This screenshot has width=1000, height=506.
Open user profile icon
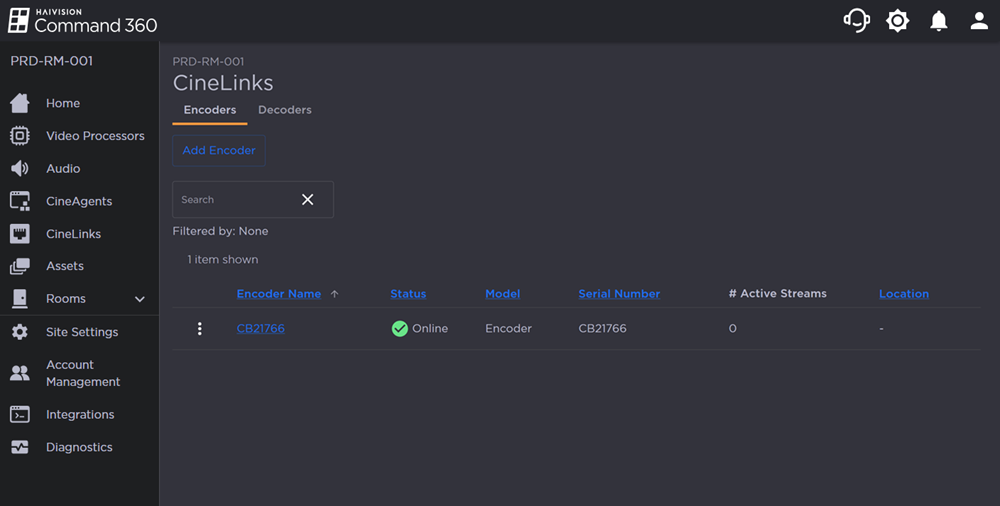click(979, 21)
